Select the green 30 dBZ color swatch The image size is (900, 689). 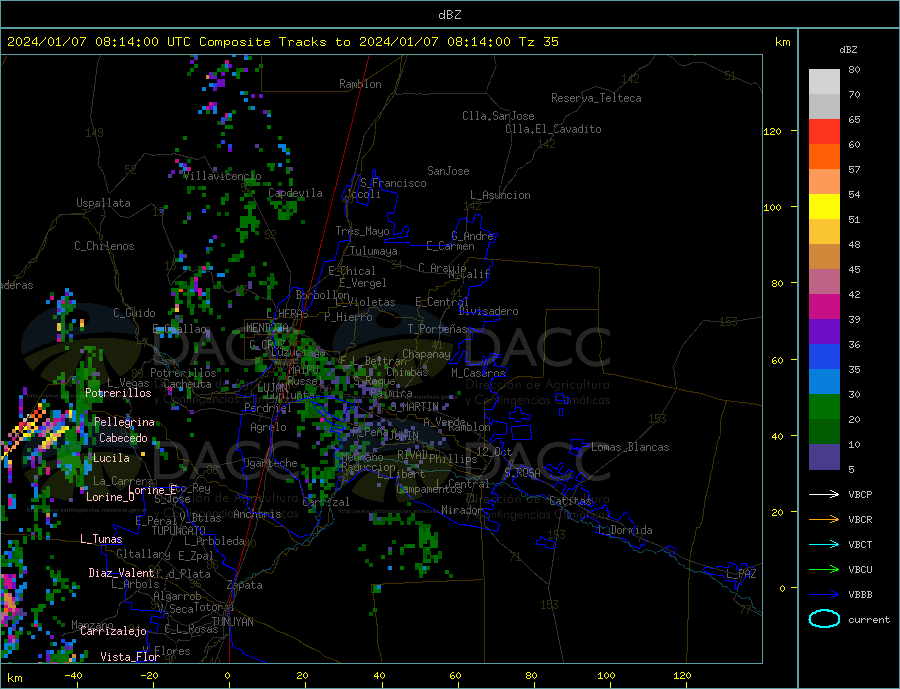pos(824,407)
